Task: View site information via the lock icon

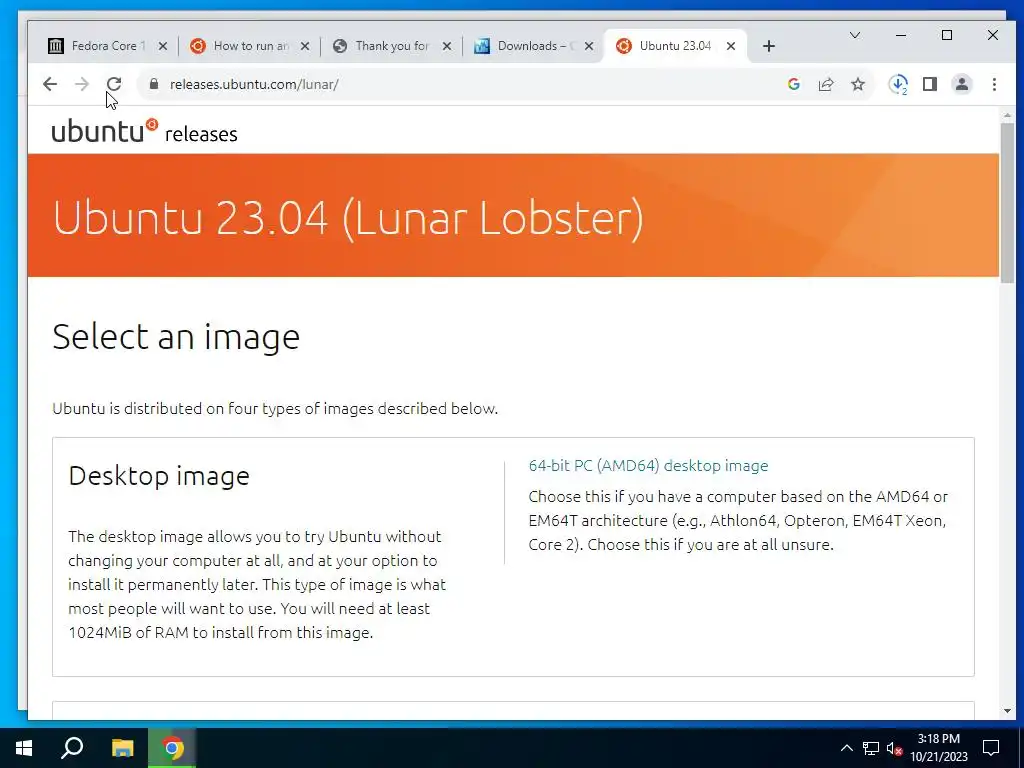Action: tap(154, 84)
